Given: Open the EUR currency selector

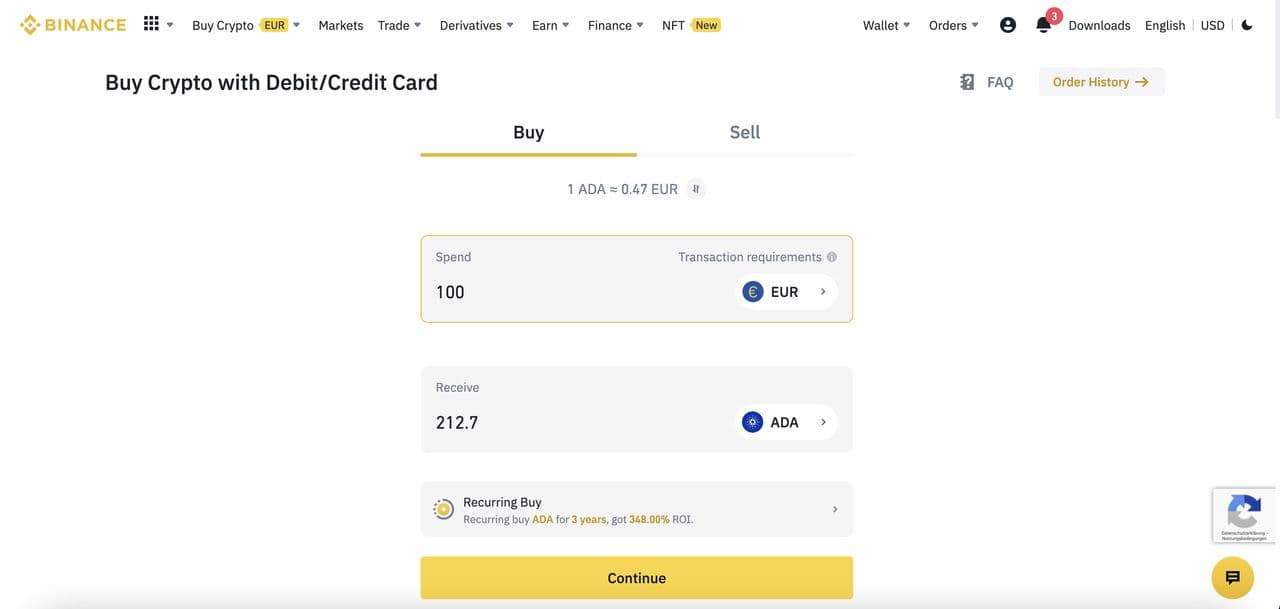Looking at the screenshot, I should (786, 292).
